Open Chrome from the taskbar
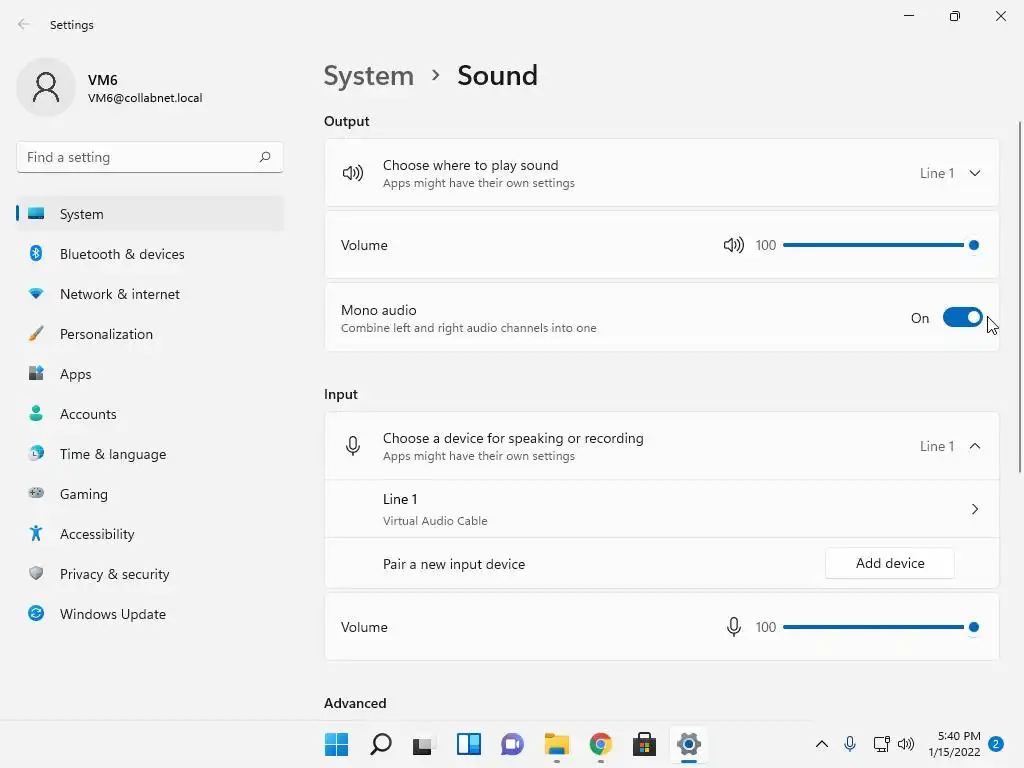 click(x=600, y=744)
